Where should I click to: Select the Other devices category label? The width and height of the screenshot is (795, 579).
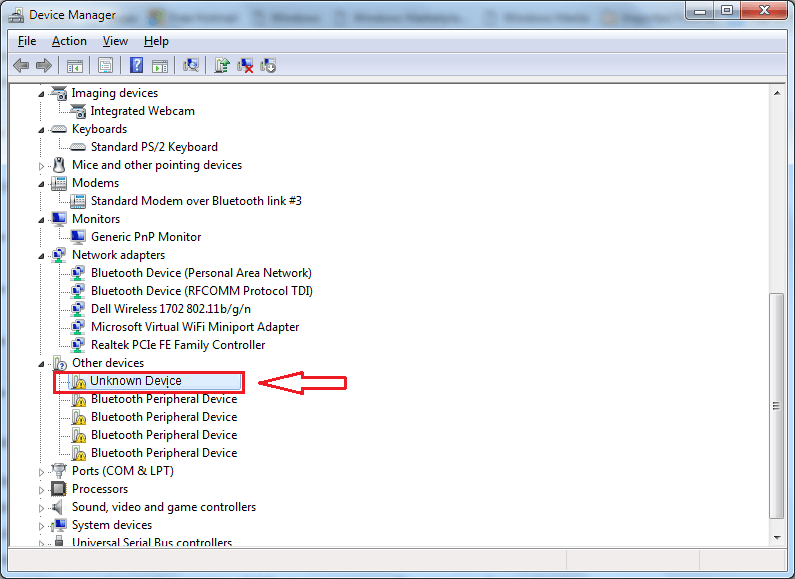[108, 363]
